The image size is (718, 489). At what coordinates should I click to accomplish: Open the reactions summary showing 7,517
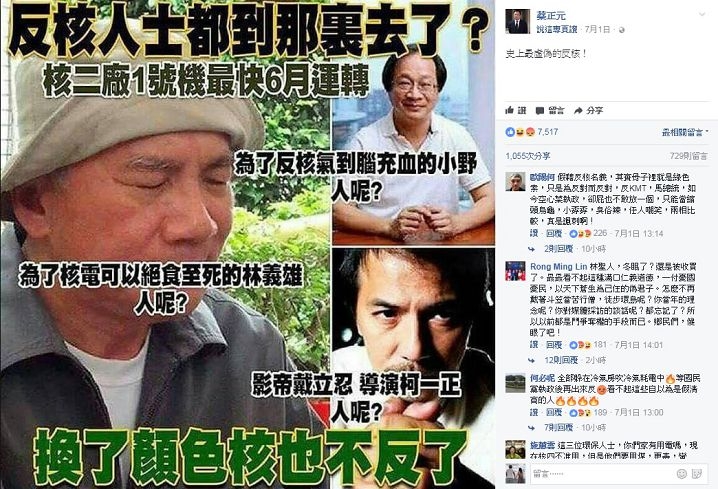click(532, 132)
